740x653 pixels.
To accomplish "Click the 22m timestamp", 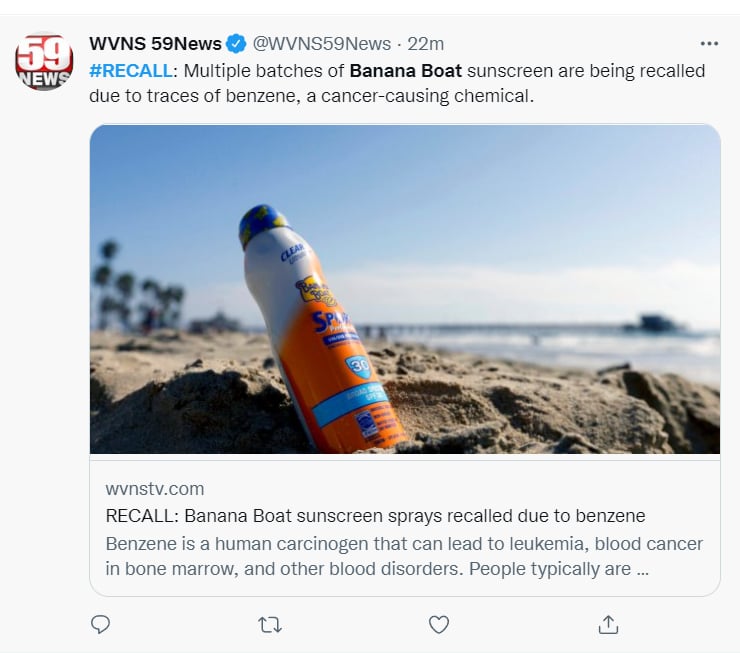I will click(x=426, y=44).
